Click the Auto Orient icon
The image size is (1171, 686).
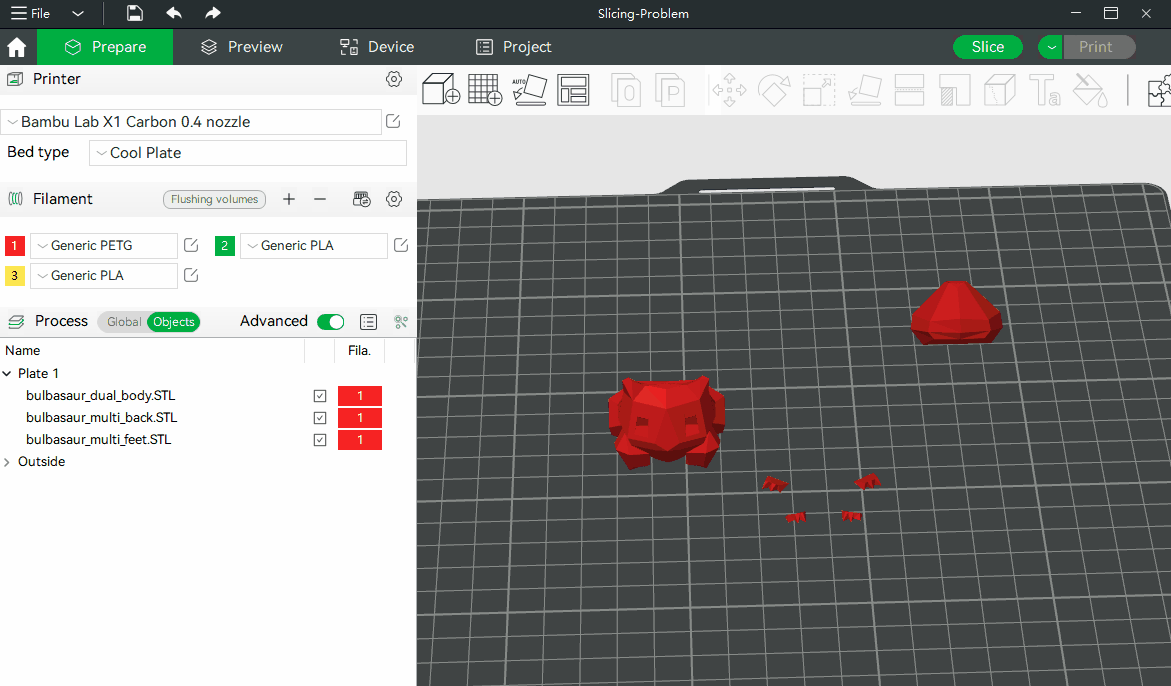[x=529, y=90]
